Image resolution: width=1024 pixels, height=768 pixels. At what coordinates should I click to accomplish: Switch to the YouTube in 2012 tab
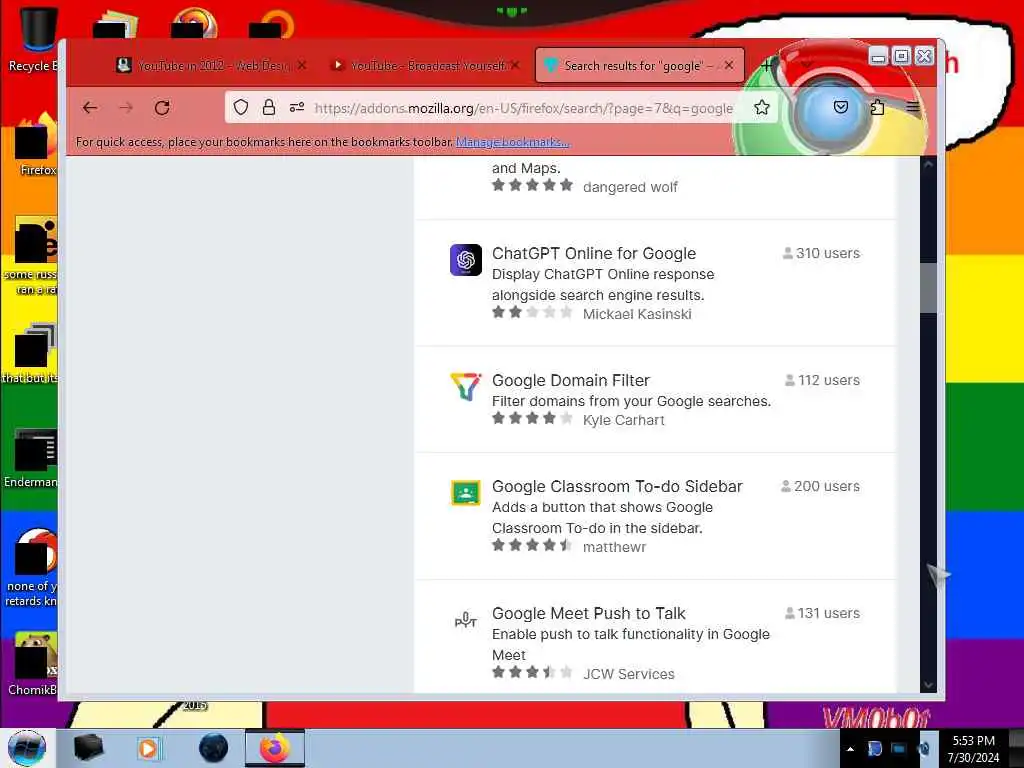(x=210, y=65)
